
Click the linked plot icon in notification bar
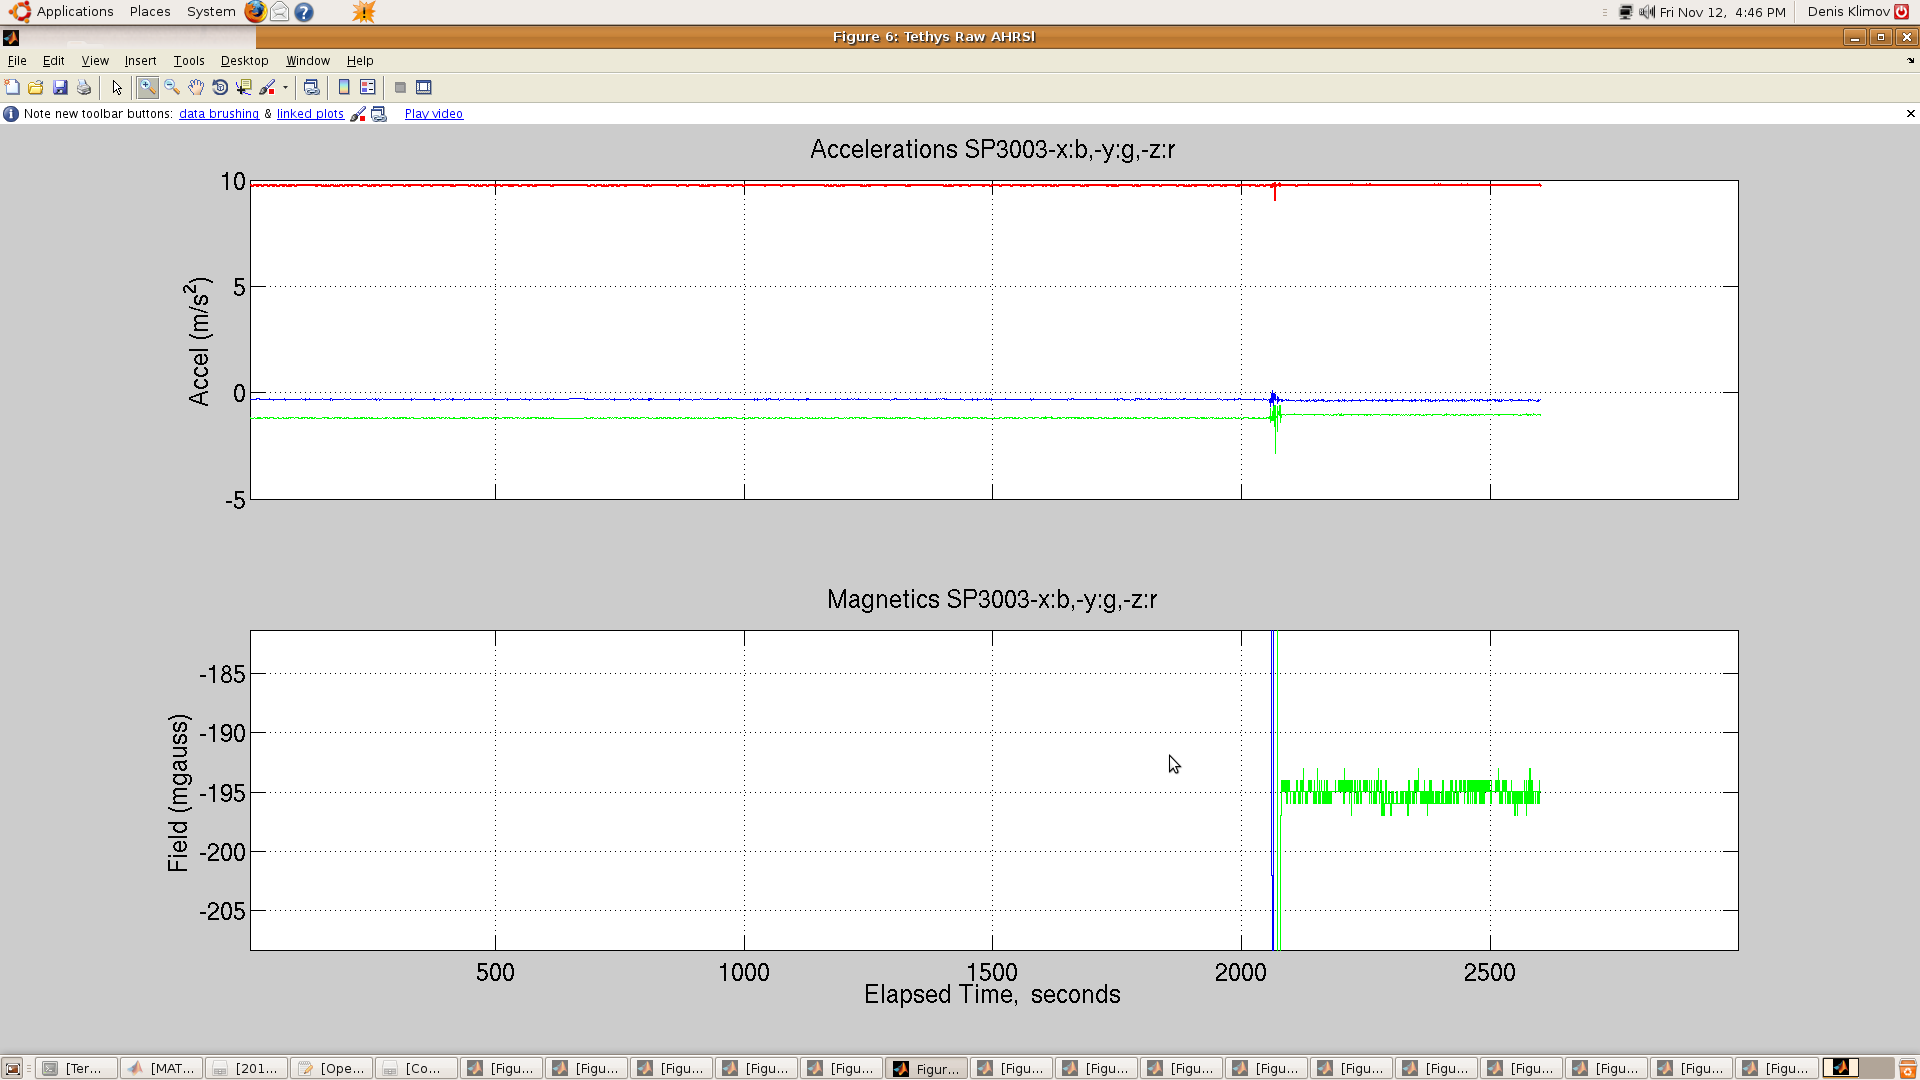click(x=379, y=114)
